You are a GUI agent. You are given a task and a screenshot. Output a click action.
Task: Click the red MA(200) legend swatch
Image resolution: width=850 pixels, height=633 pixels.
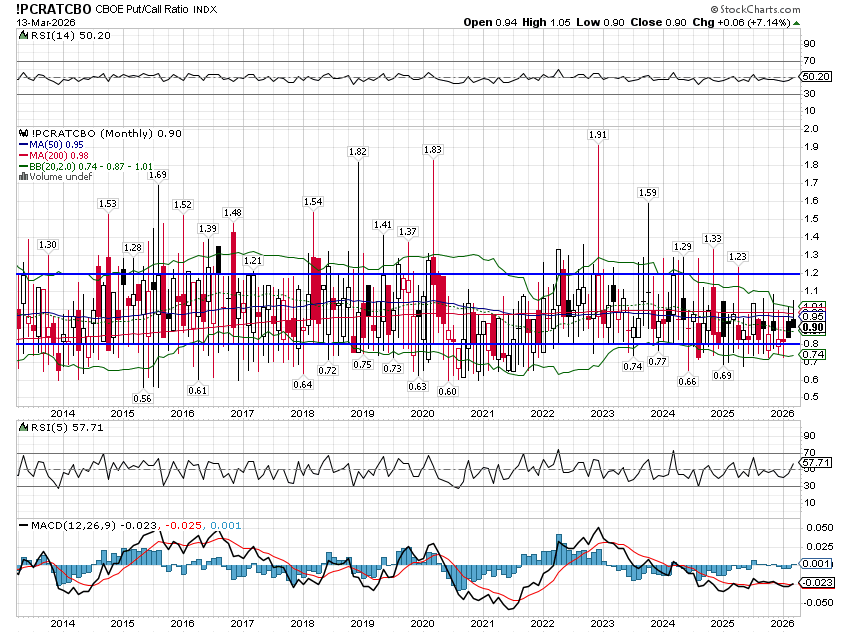pos(25,155)
